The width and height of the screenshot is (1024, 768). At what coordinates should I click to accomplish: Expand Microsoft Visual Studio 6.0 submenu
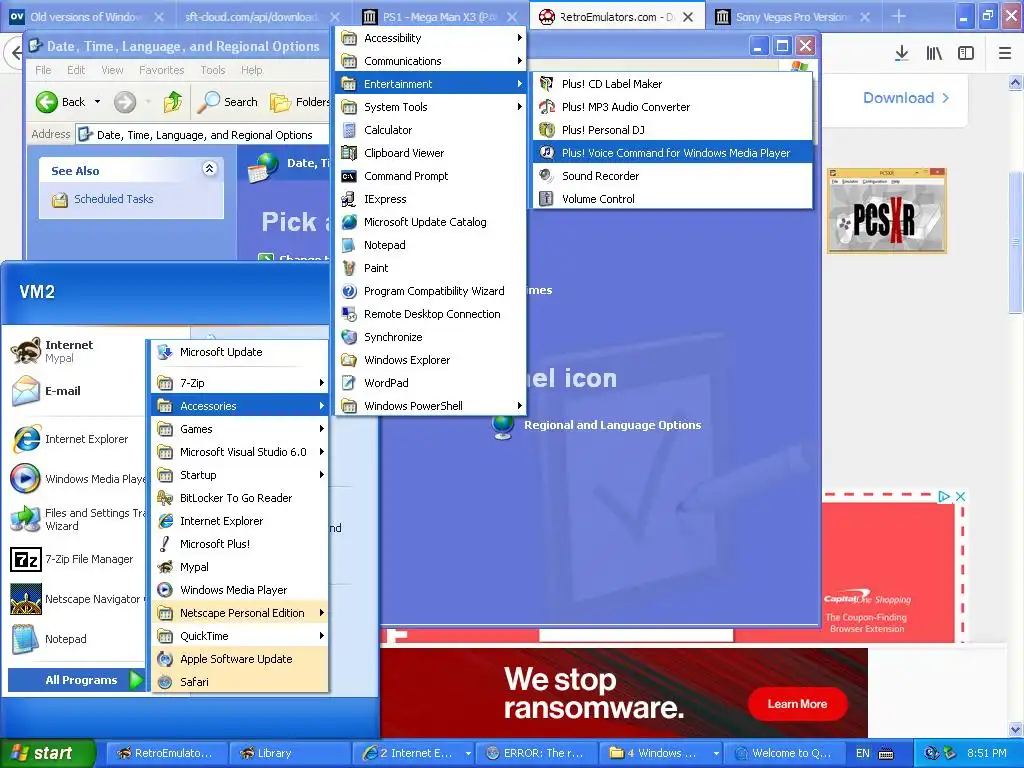tap(240, 452)
